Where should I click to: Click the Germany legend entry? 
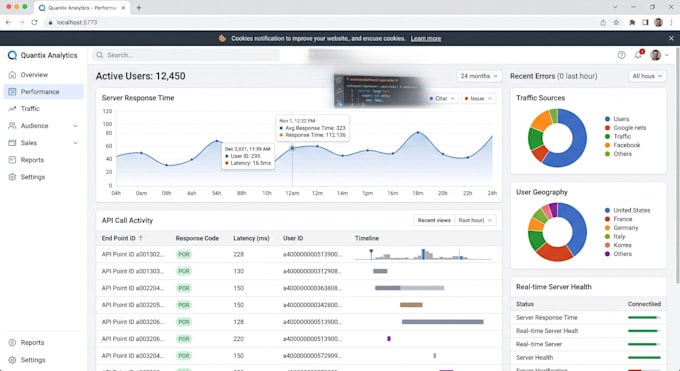tap(621, 228)
